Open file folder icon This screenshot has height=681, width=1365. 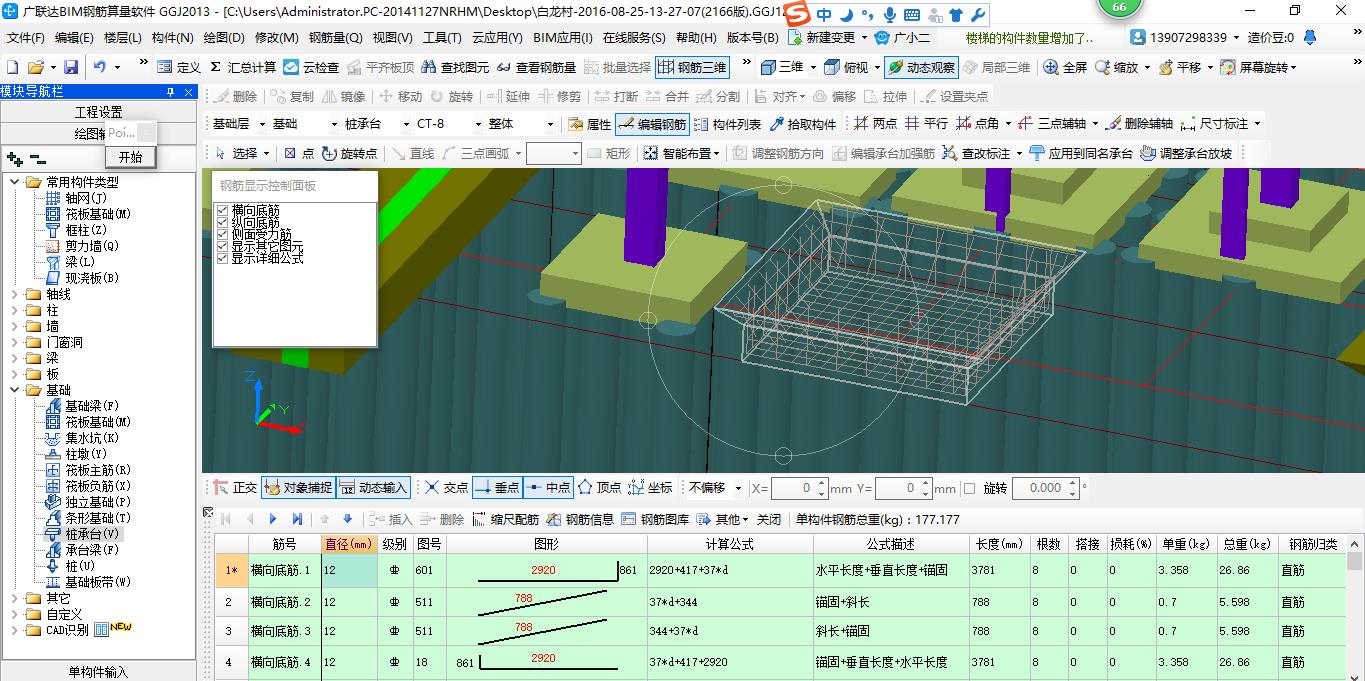tap(36, 67)
